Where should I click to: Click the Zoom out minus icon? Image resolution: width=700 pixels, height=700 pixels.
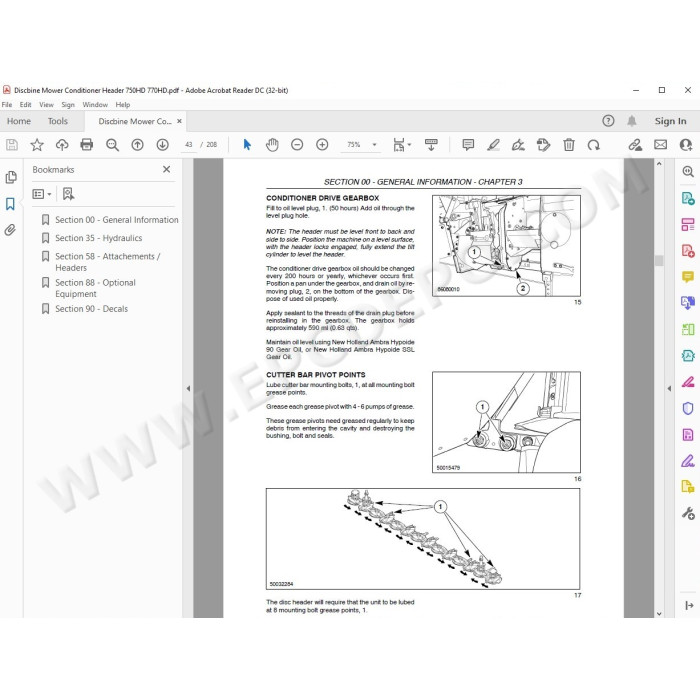coord(297,145)
